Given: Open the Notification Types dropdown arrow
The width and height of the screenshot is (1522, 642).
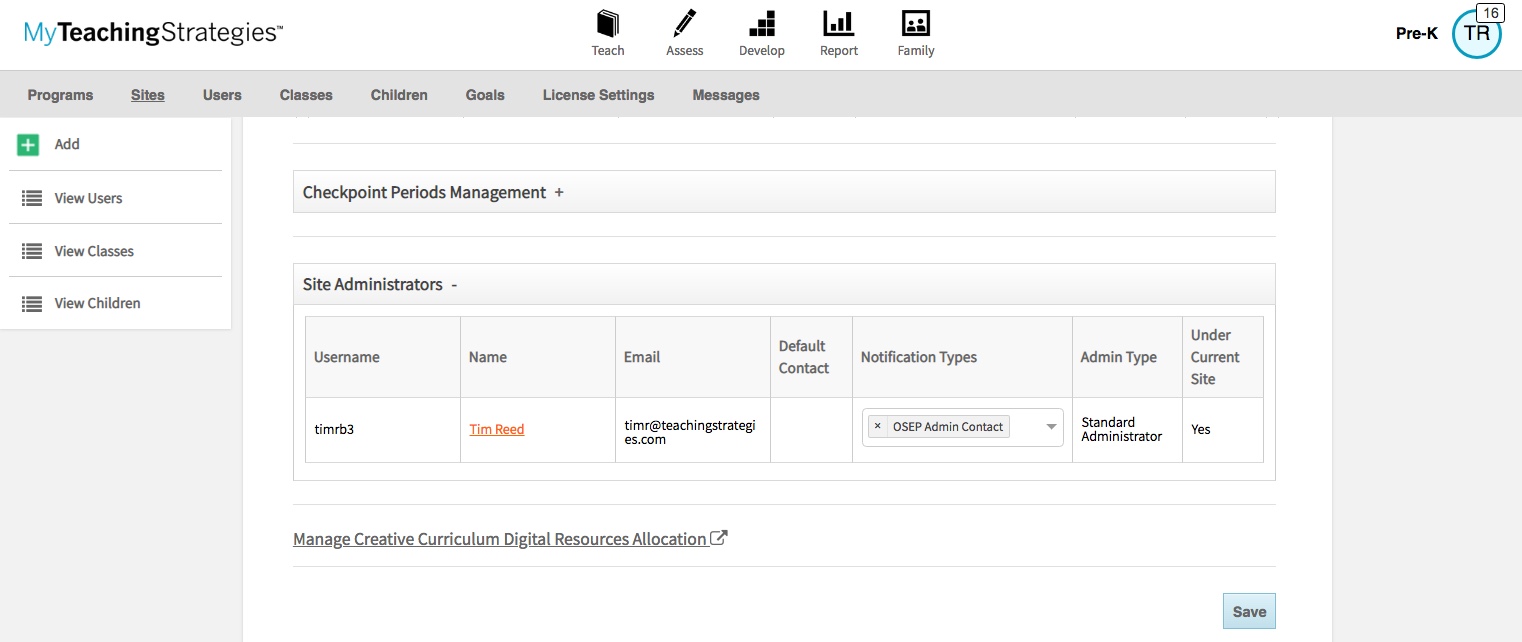Looking at the screenshot, I should tap(1049, 427).
